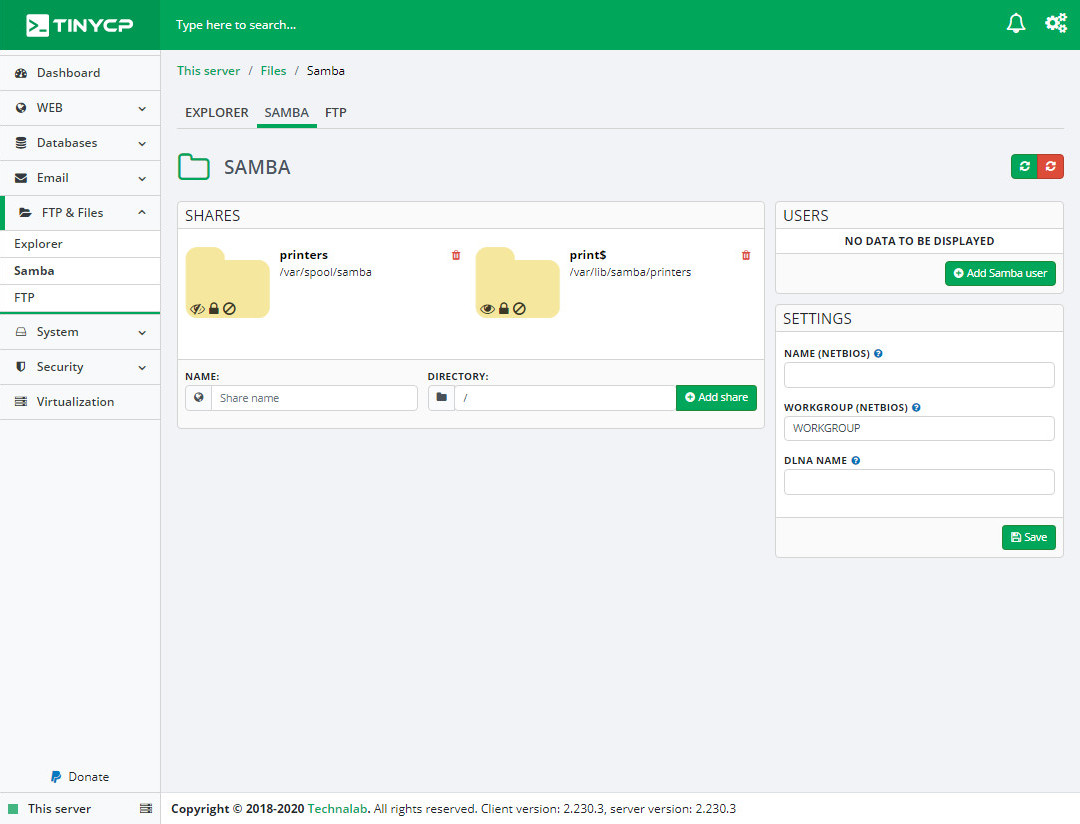Screen dimensions: 1080x824
Task: Toggle lock icon on print$ share
Action: (x=503, y=309)
